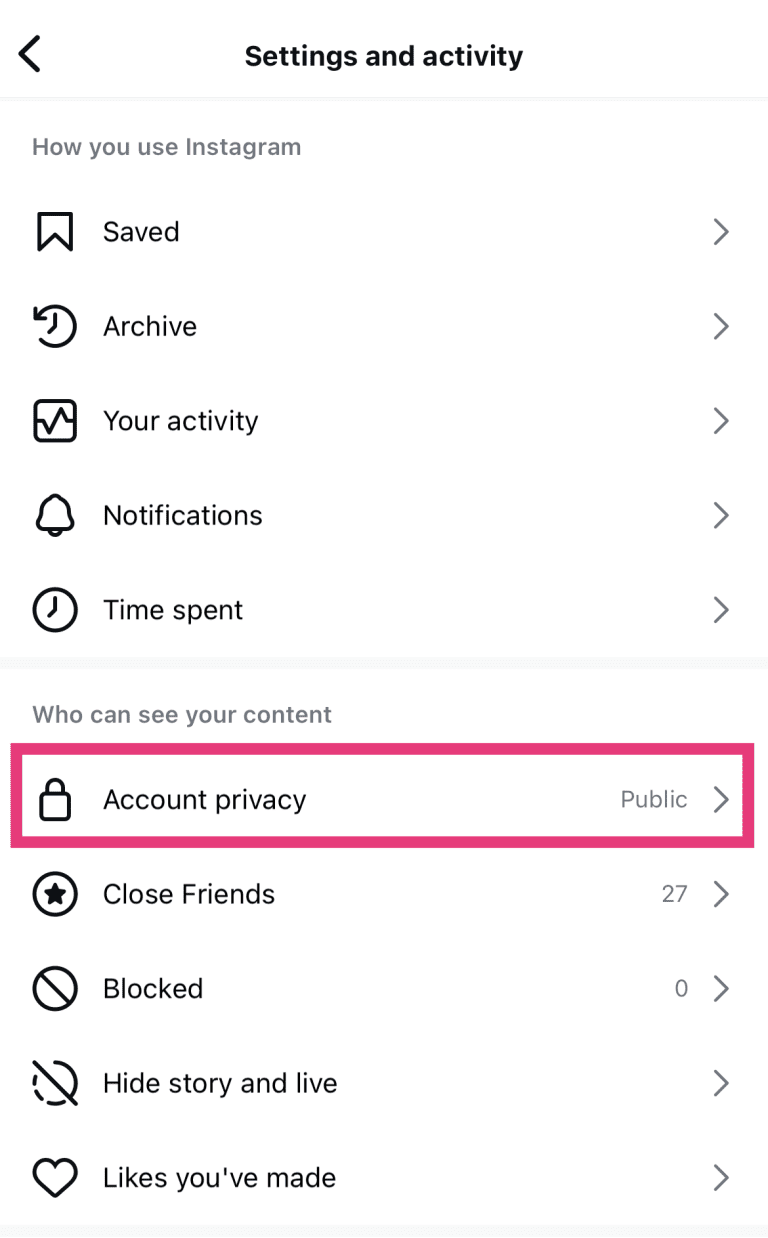
Task: Select the Account privacy padlock icon
Action: coord(55,799)
